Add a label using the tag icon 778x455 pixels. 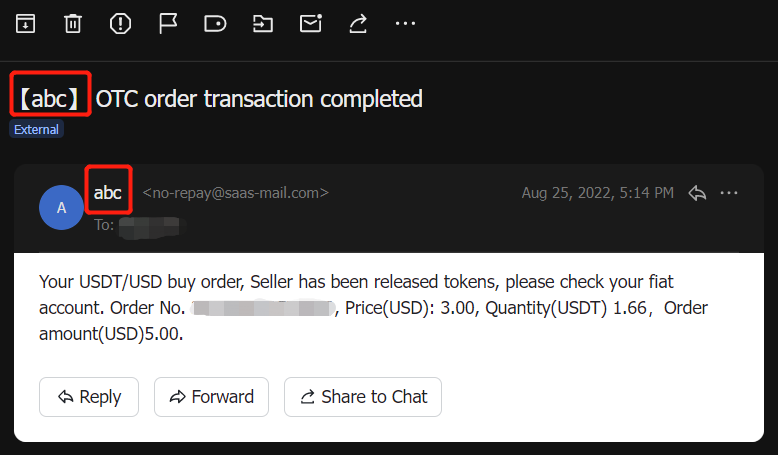215,23
